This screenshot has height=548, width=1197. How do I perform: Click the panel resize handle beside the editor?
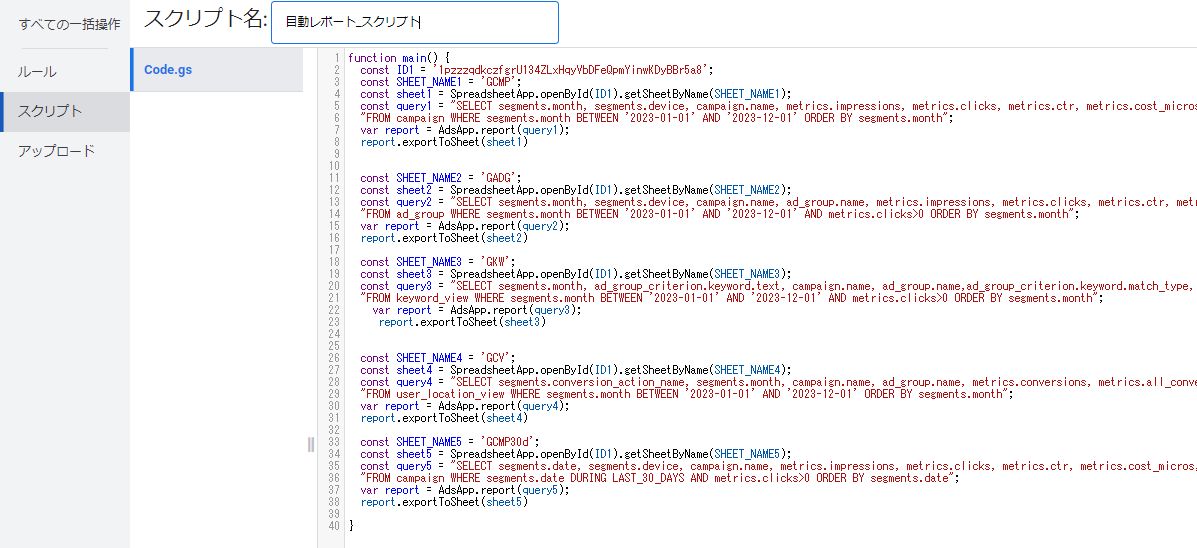tap(311, 444)
